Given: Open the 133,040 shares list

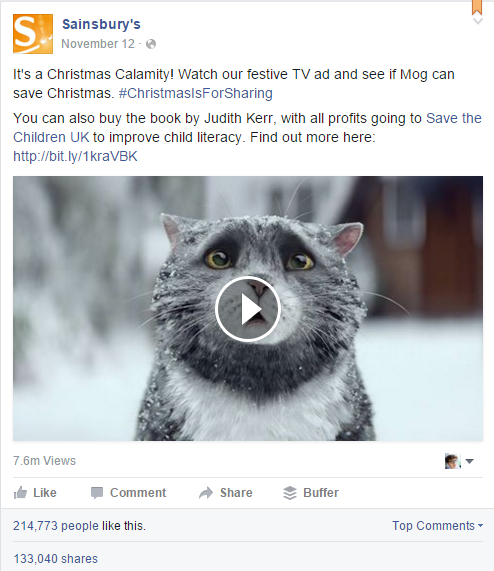Looking at the screenshot, I should pos(56,558).
